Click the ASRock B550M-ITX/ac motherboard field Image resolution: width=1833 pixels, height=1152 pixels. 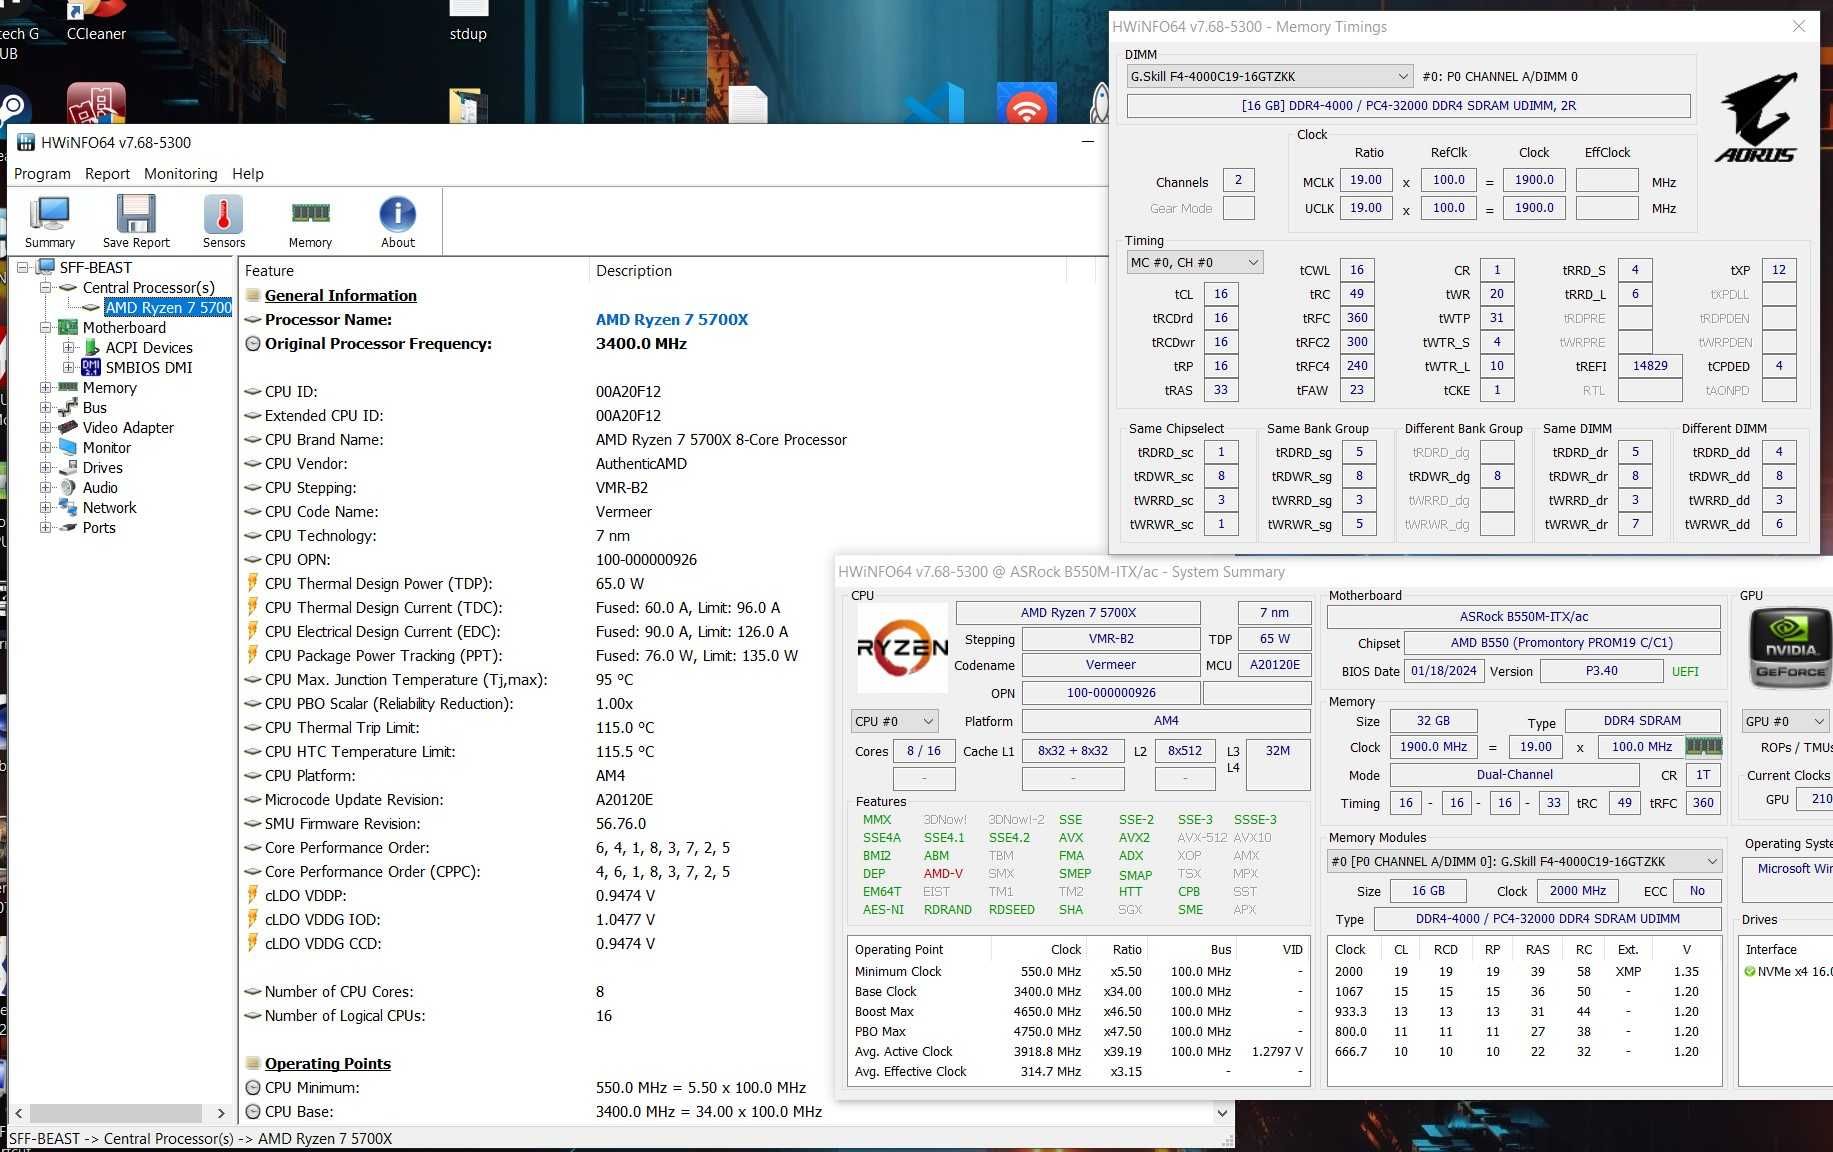[1523, 616]
